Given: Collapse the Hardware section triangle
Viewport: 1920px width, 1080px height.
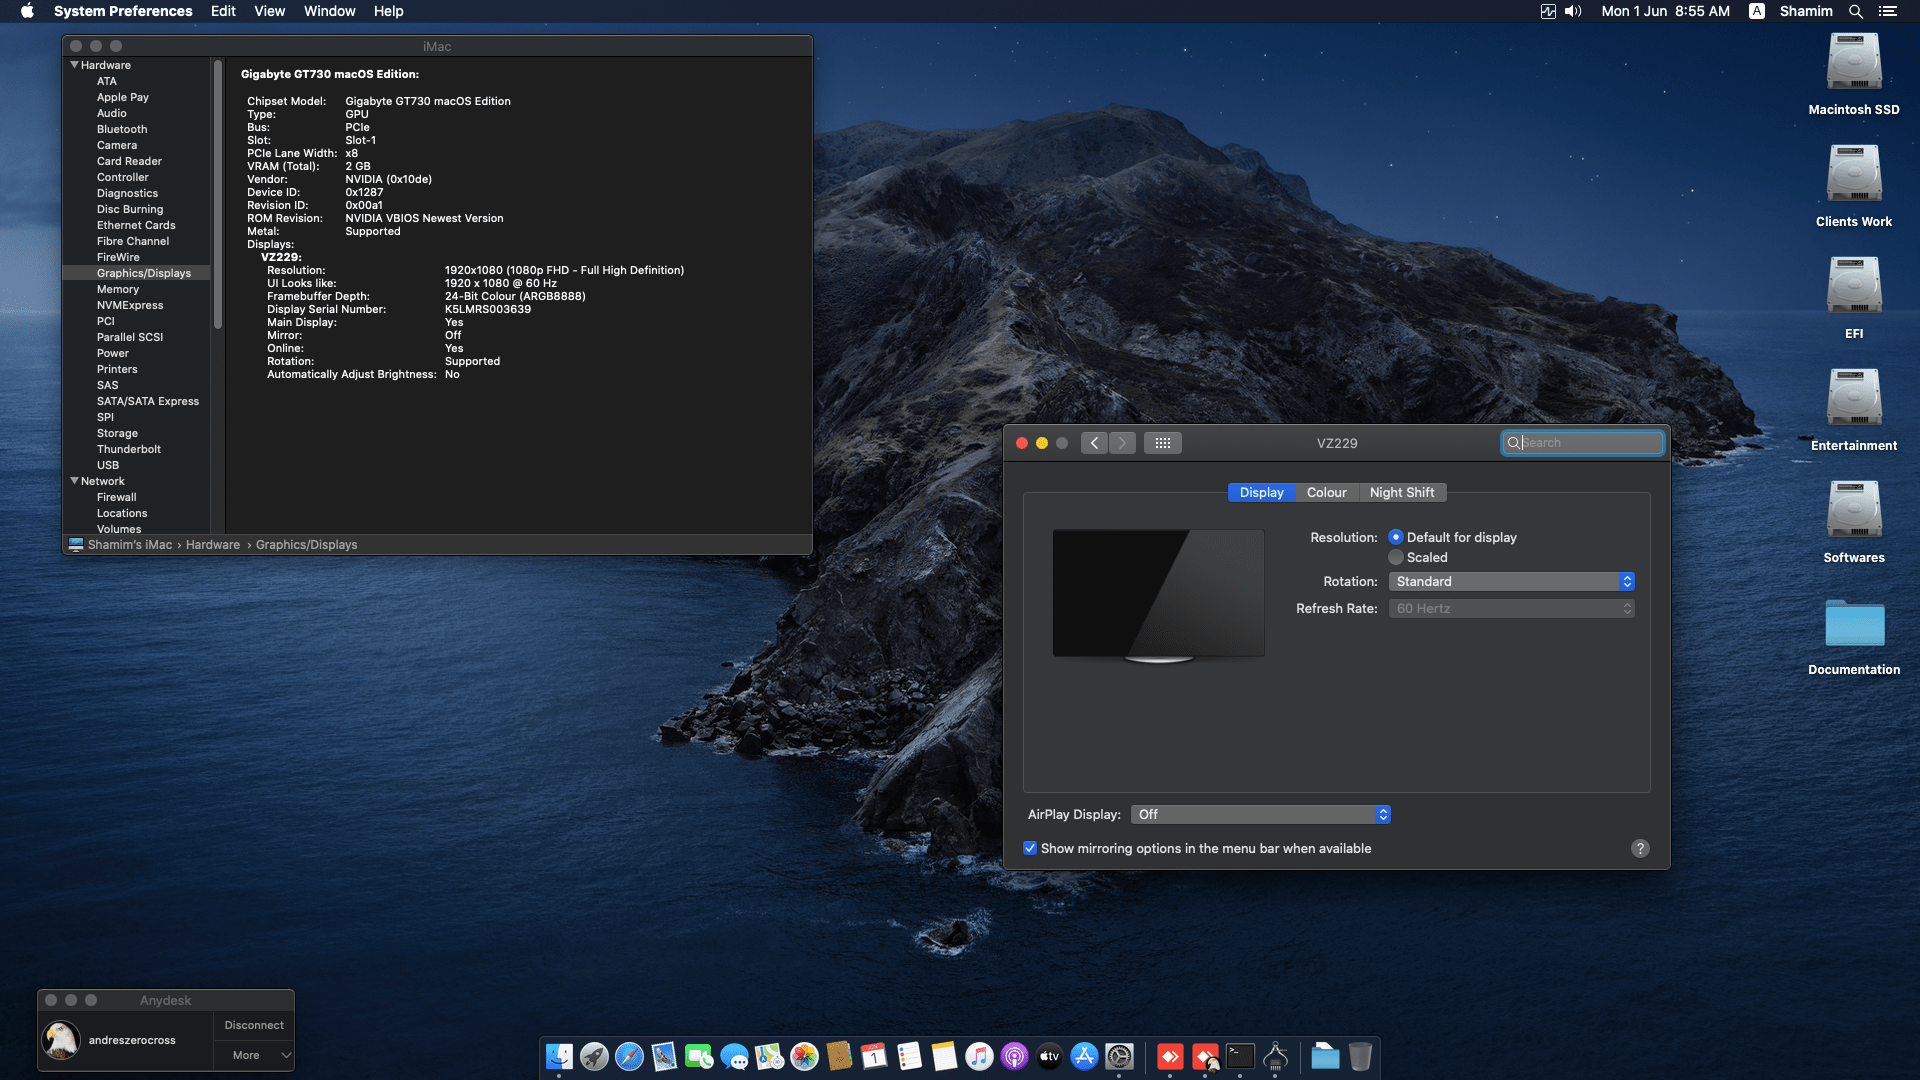Looking at the screenshot, I should click(x=74, y=65).
